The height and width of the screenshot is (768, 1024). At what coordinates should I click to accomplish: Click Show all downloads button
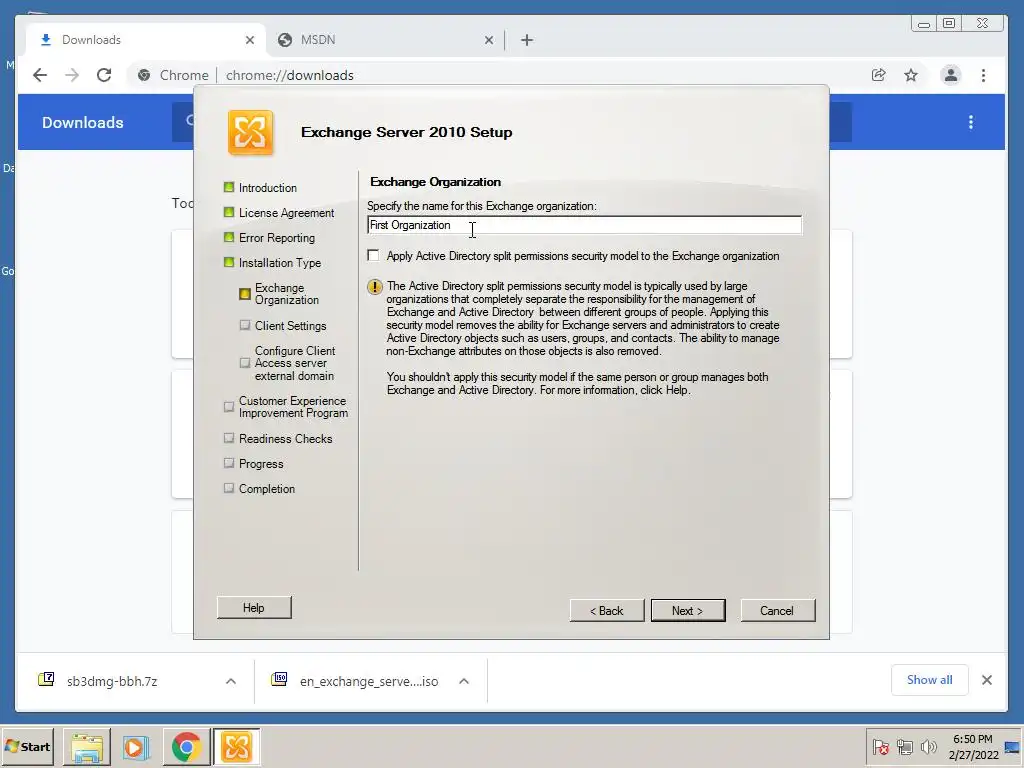pyautogui.click(x=929, y=680)
